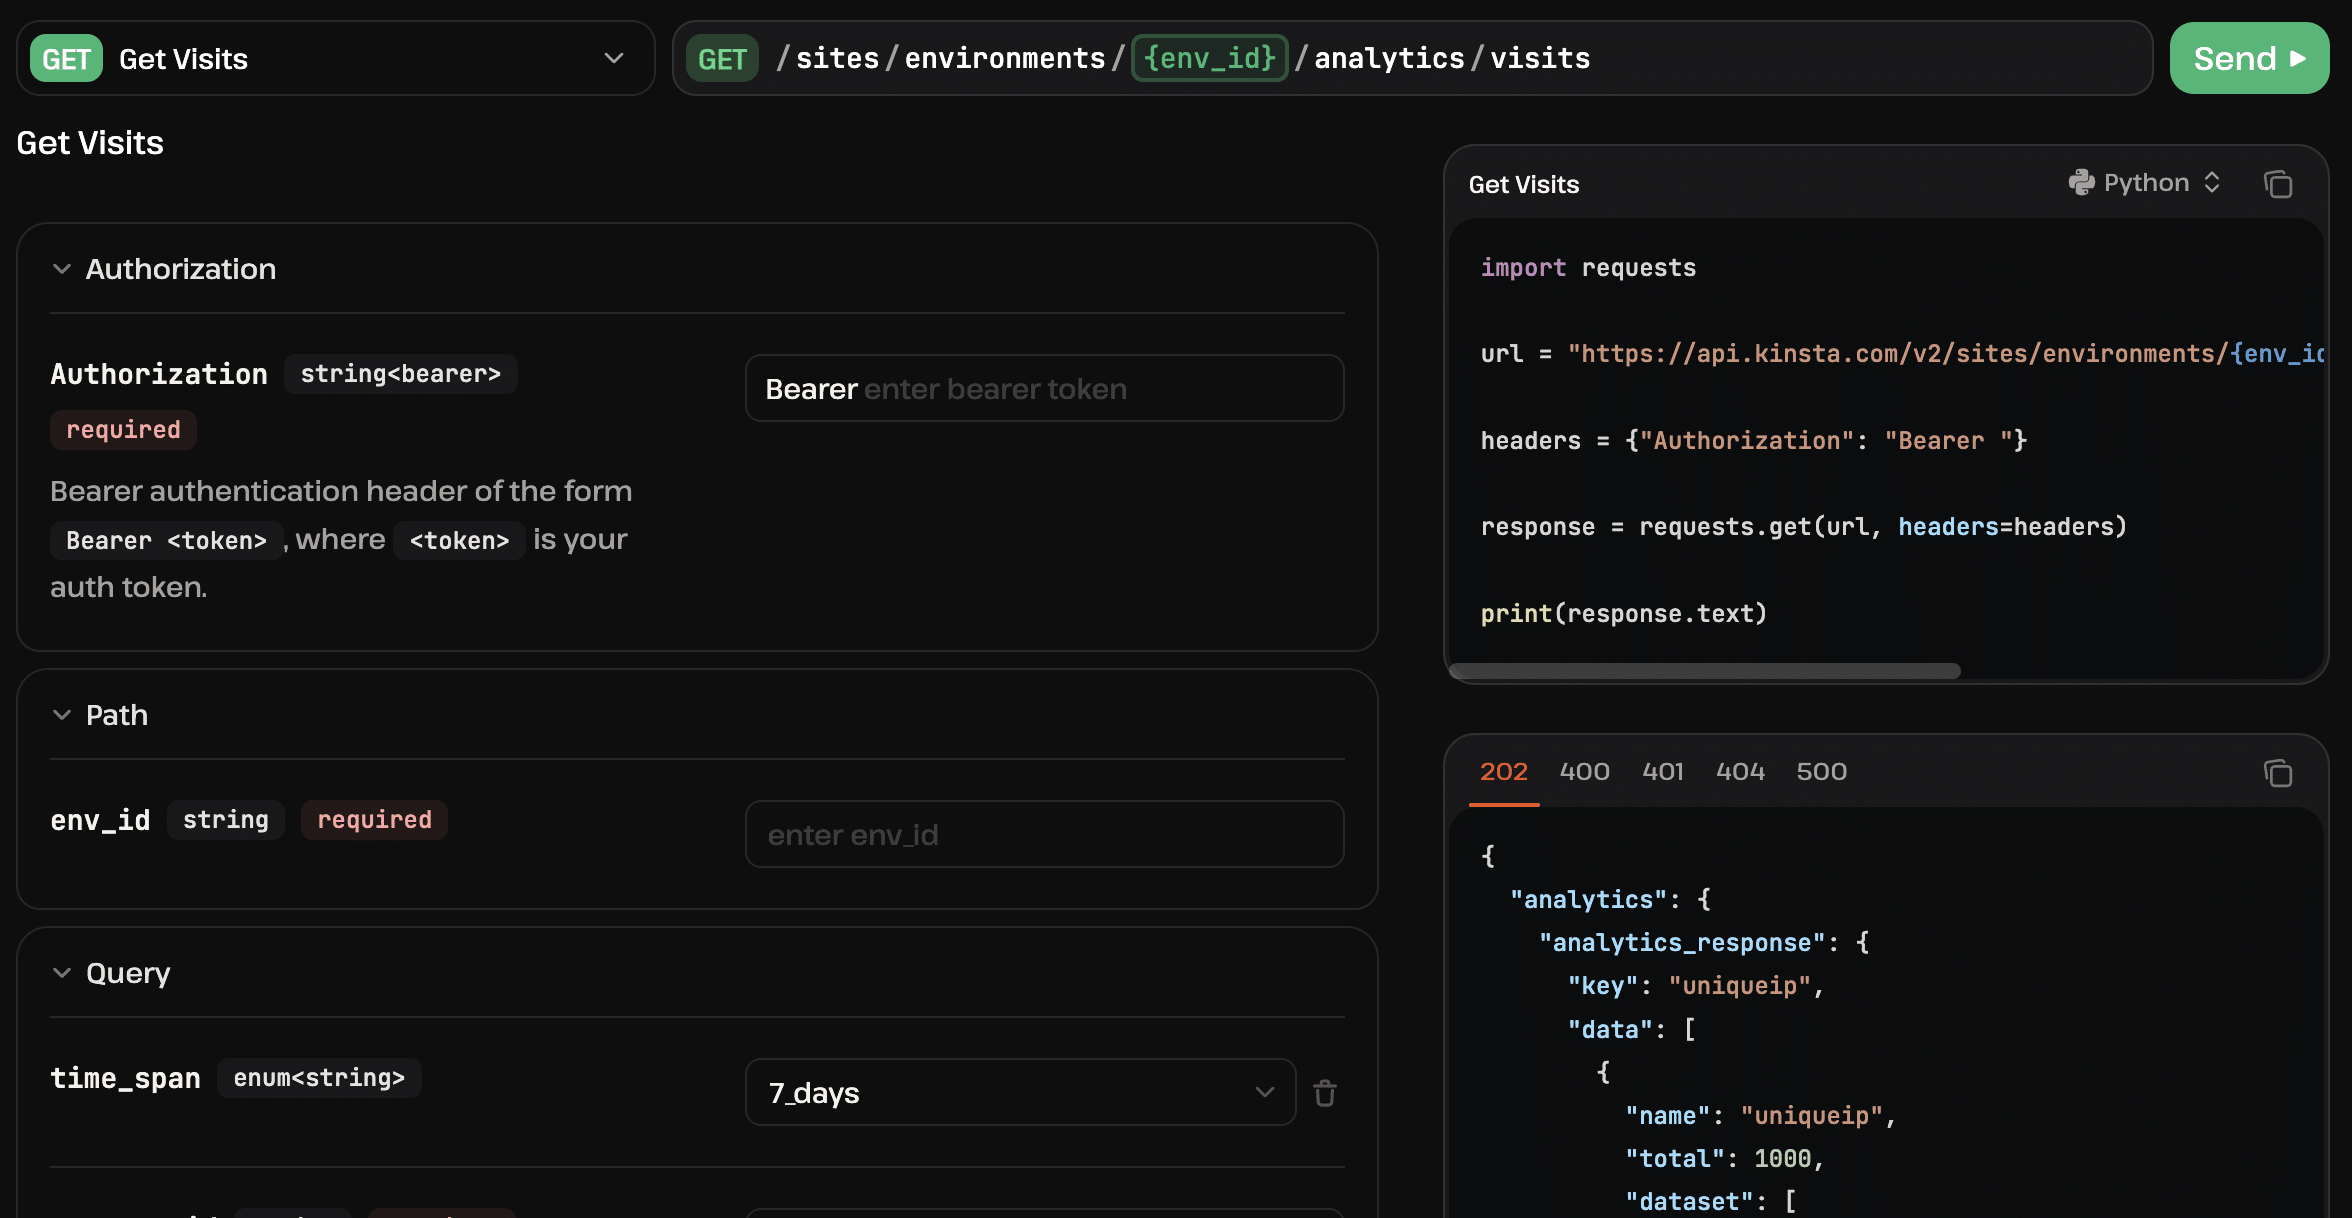Click the import requests code line
This screenshot has width=2352, height=1218.
tap(1588, 268)
